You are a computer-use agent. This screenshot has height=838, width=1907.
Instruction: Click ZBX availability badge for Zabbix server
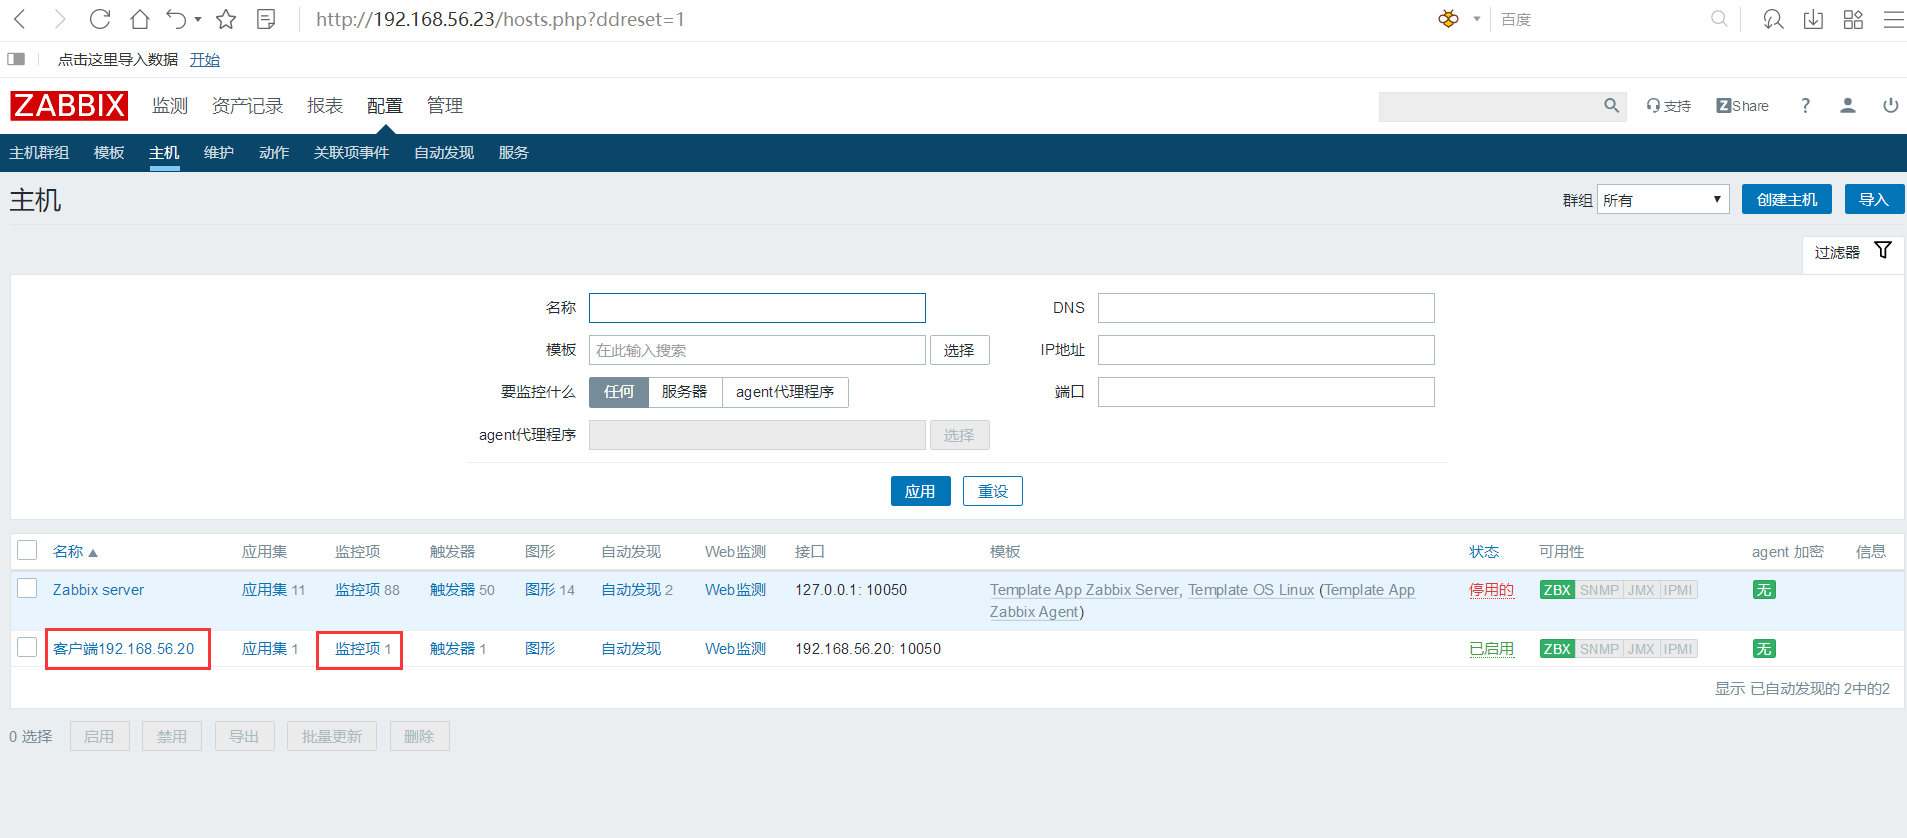pyautogui.click(x=1557, y=590)
